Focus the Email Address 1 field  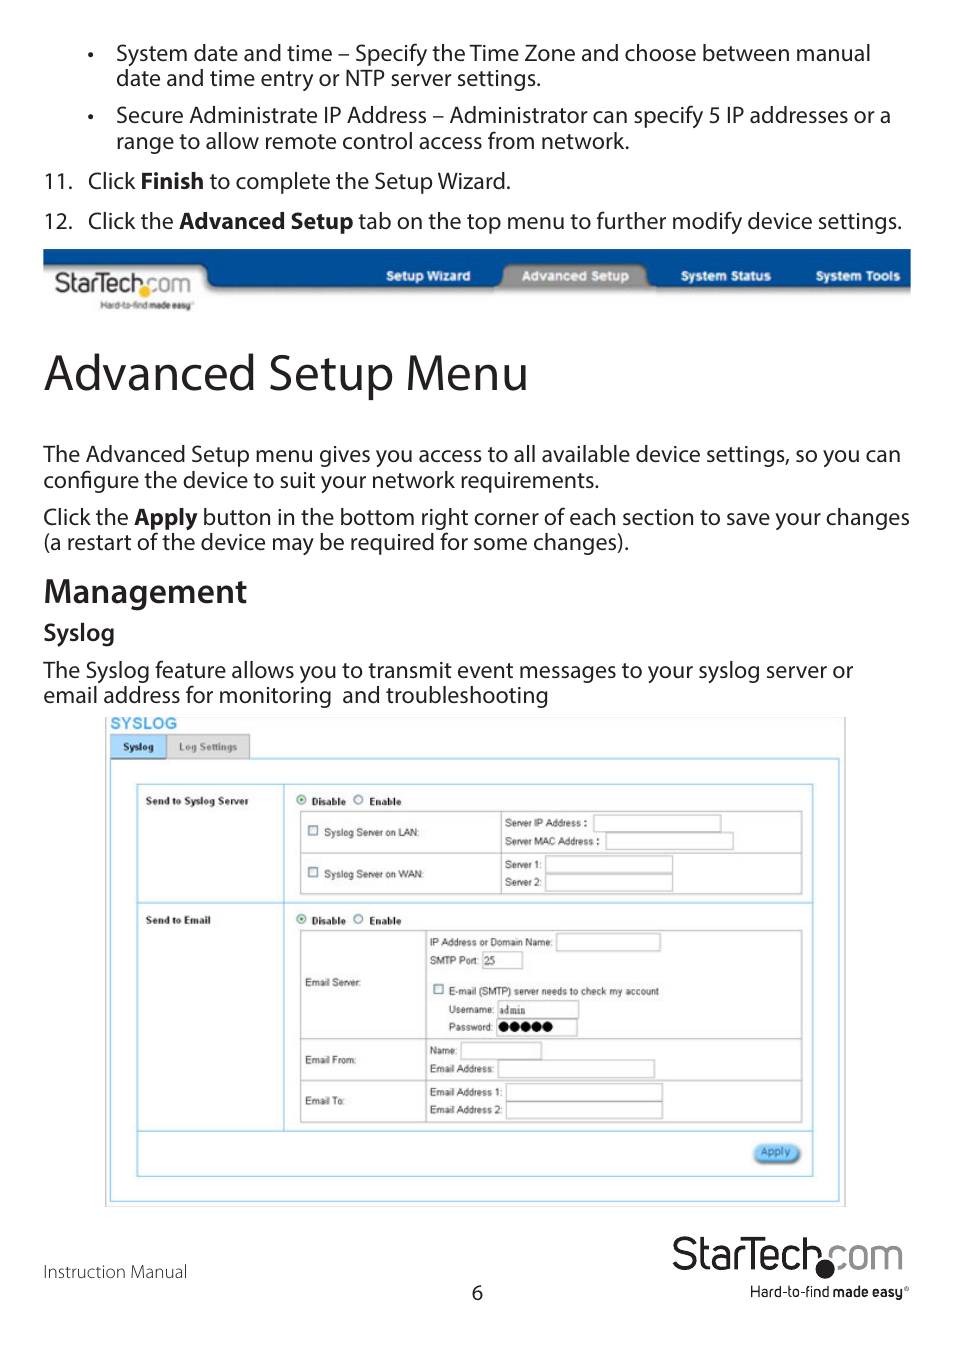click(x=584, y=1092)
